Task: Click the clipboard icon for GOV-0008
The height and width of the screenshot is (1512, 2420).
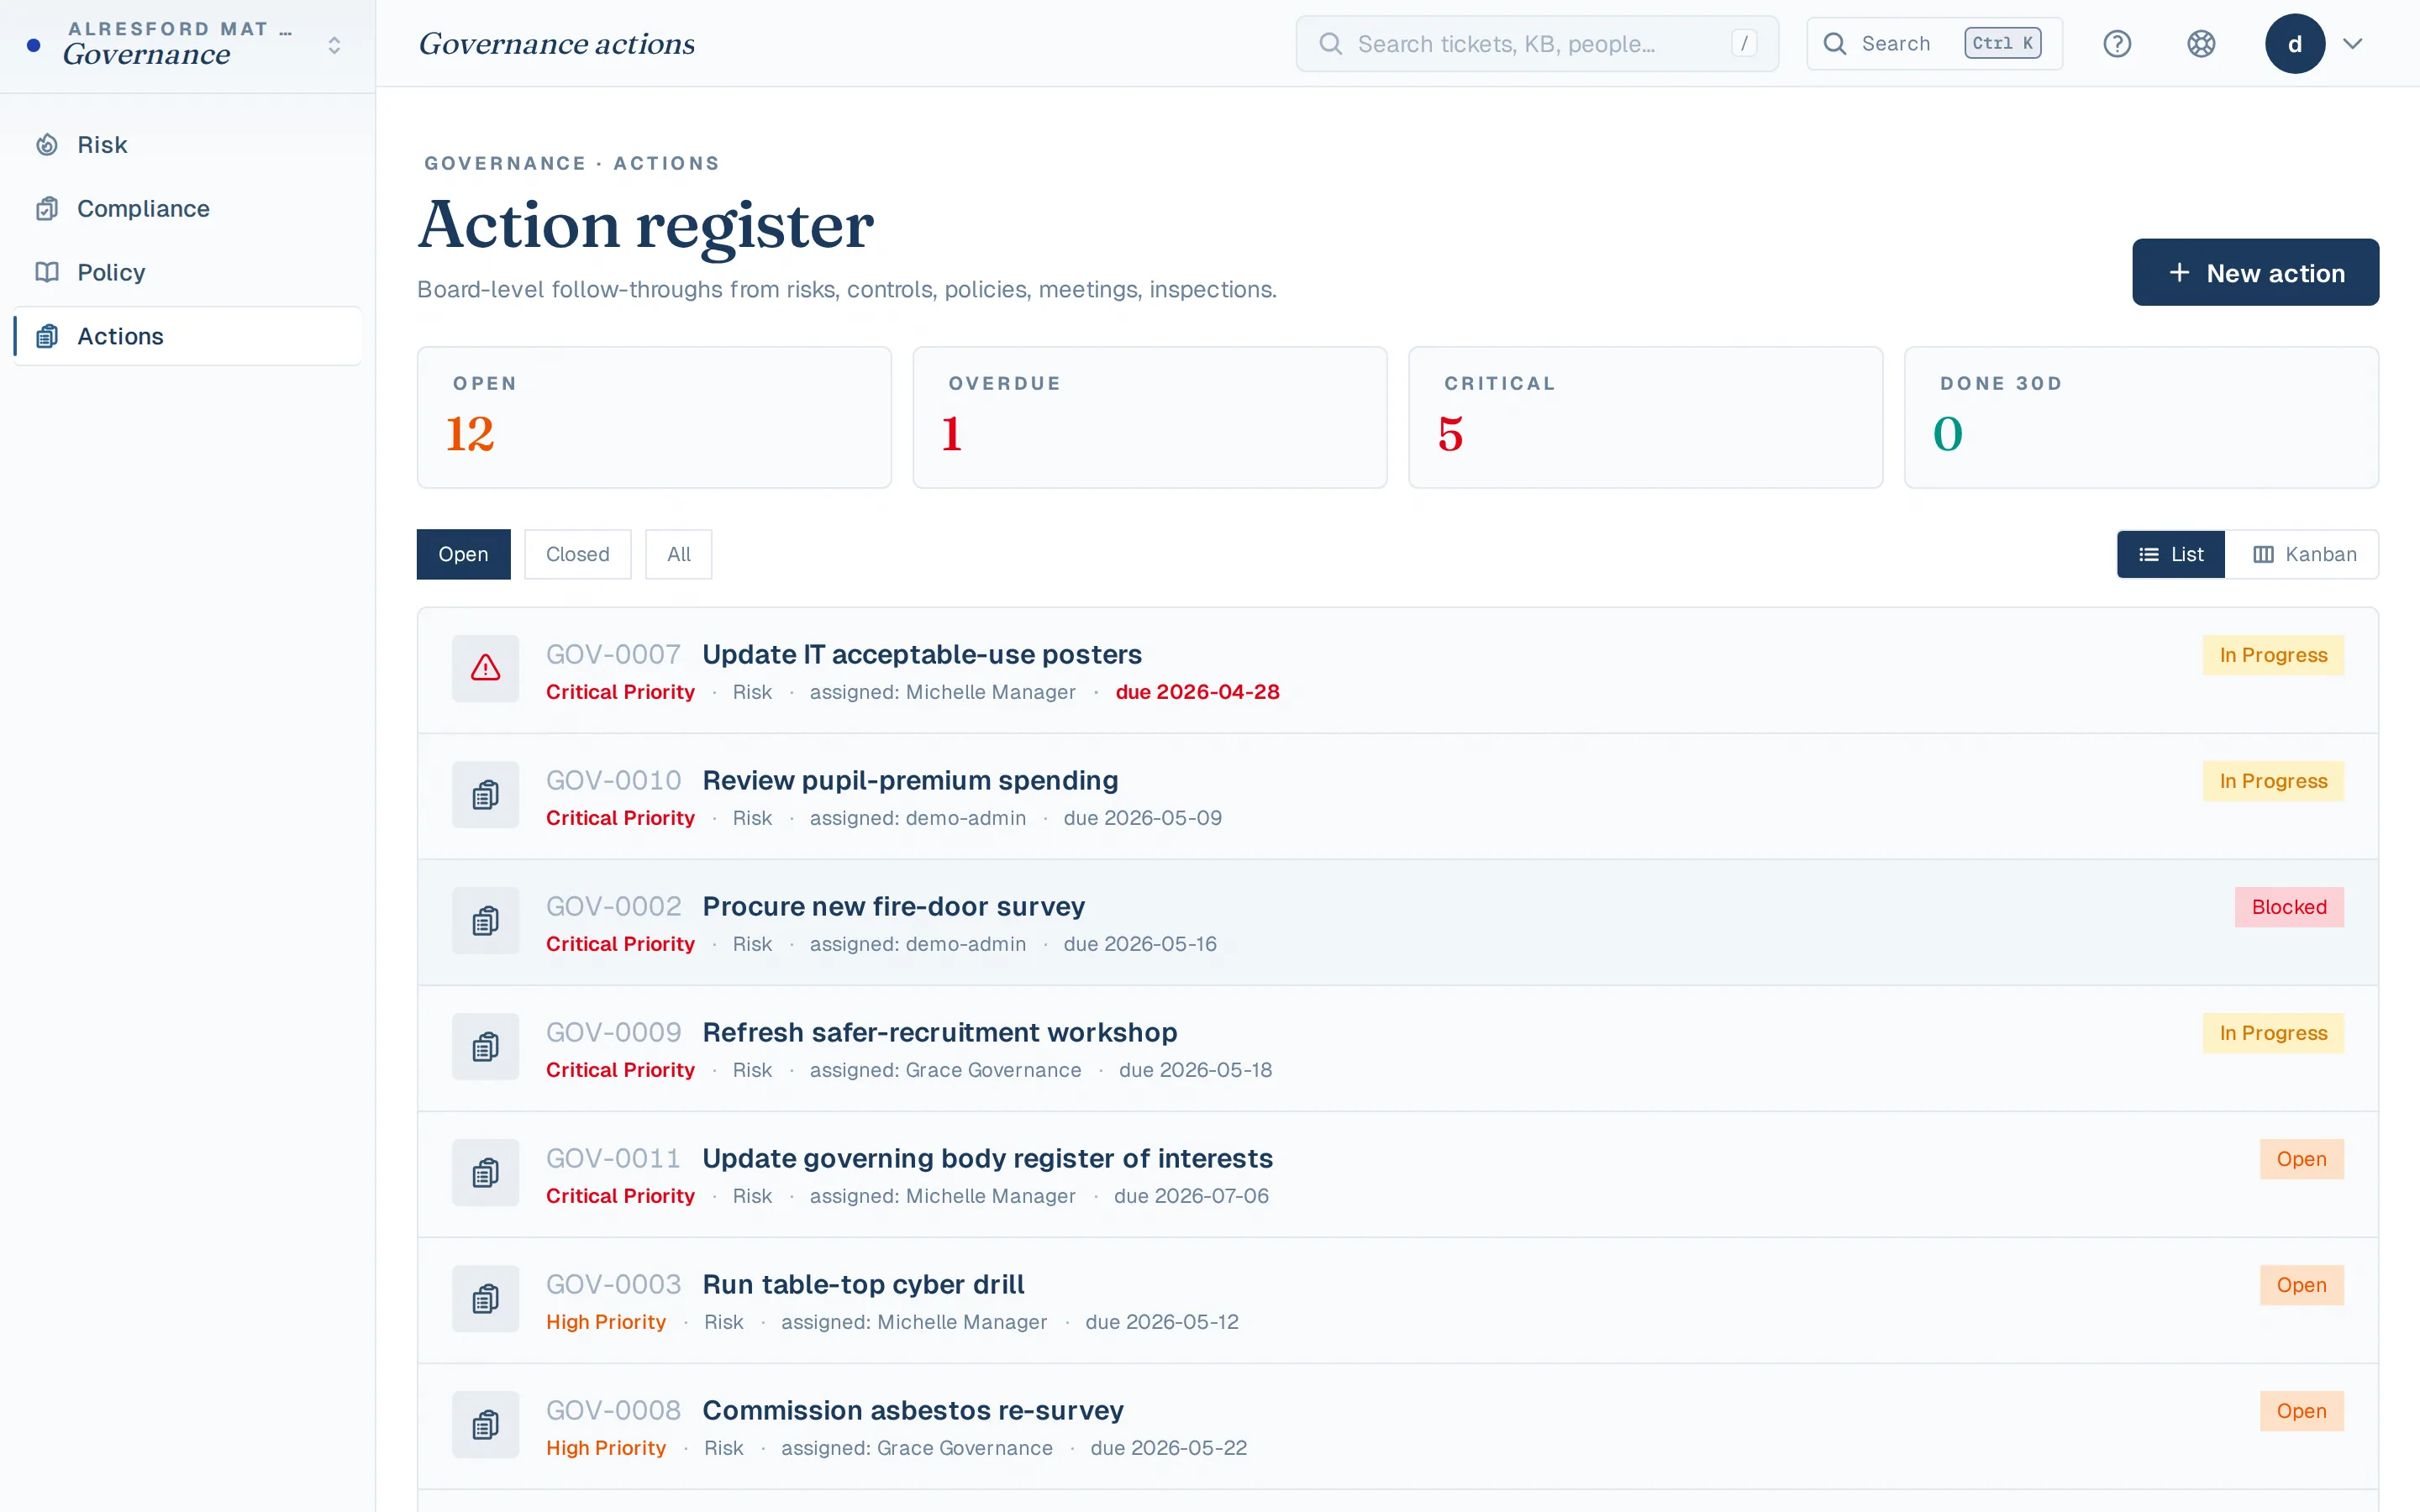Action: (x=485, y=1424)
